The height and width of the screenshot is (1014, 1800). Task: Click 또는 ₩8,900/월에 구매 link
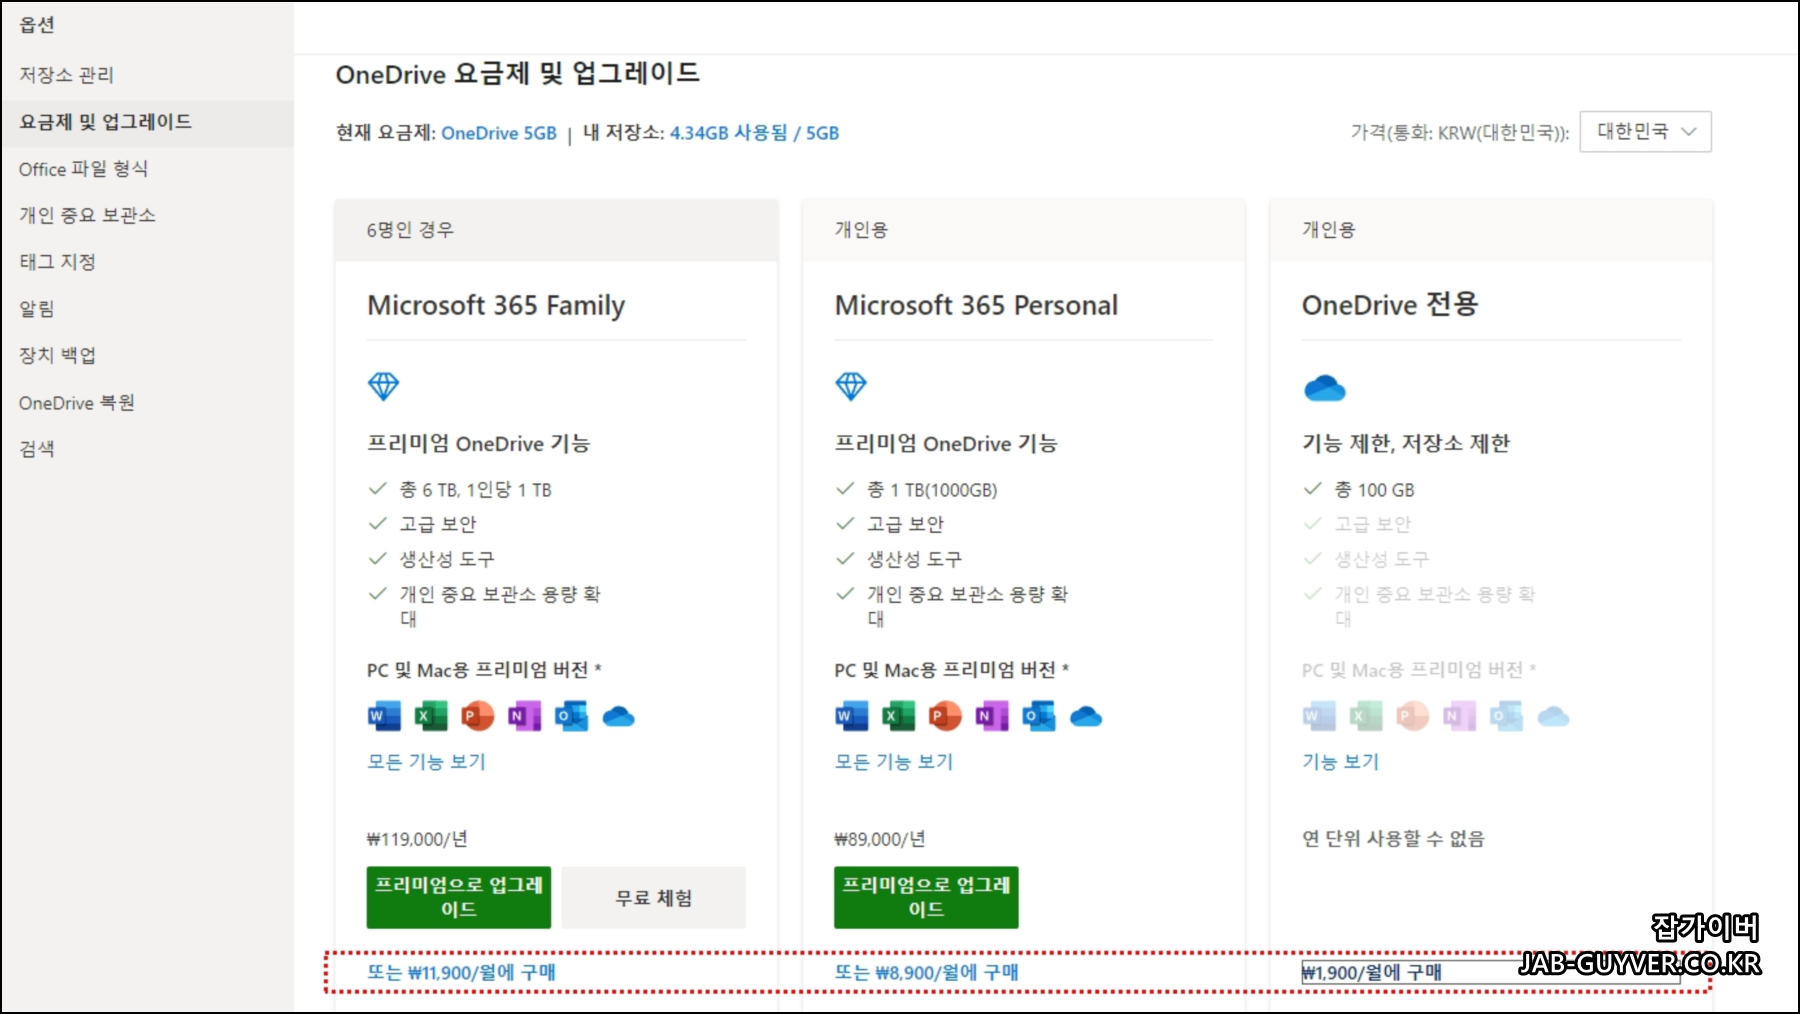pyautogui.click(x=926, y=972)
